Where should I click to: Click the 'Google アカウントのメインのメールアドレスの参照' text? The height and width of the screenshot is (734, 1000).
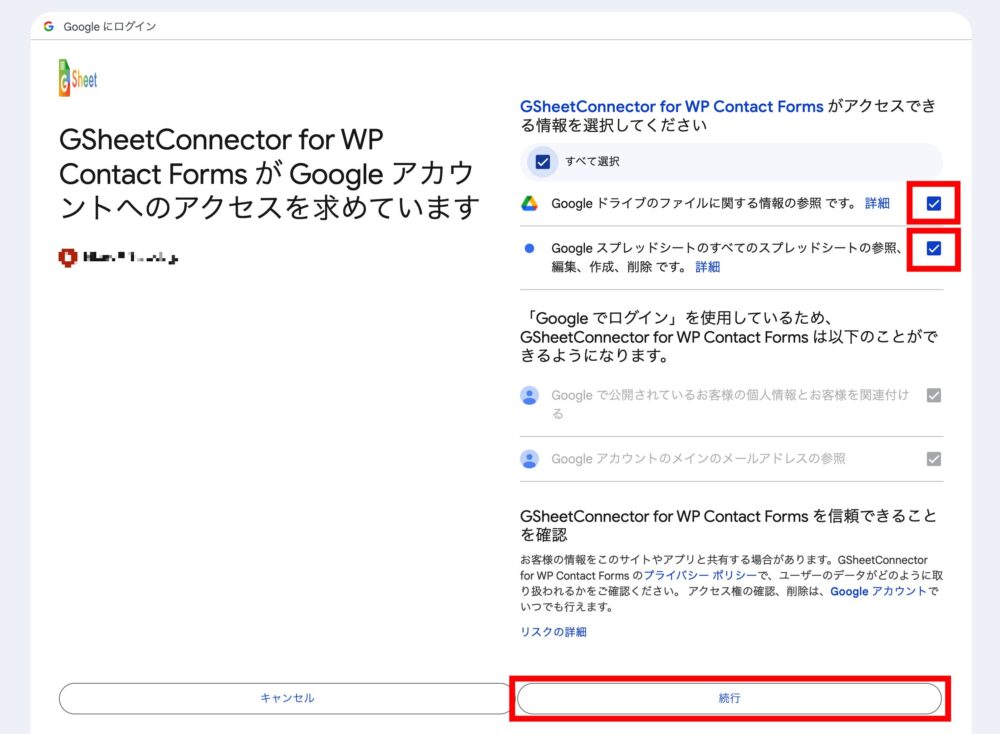[x=698, y=459]
